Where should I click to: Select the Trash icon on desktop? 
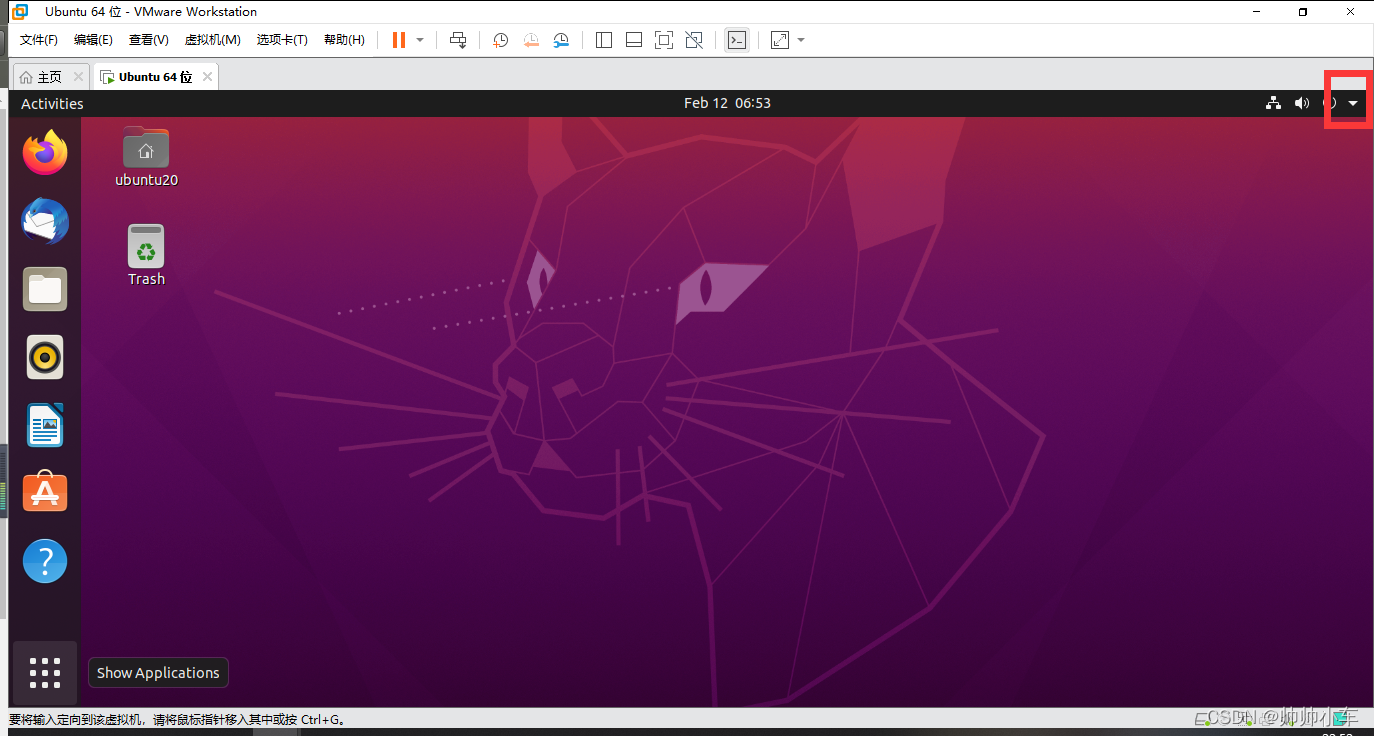146,255
